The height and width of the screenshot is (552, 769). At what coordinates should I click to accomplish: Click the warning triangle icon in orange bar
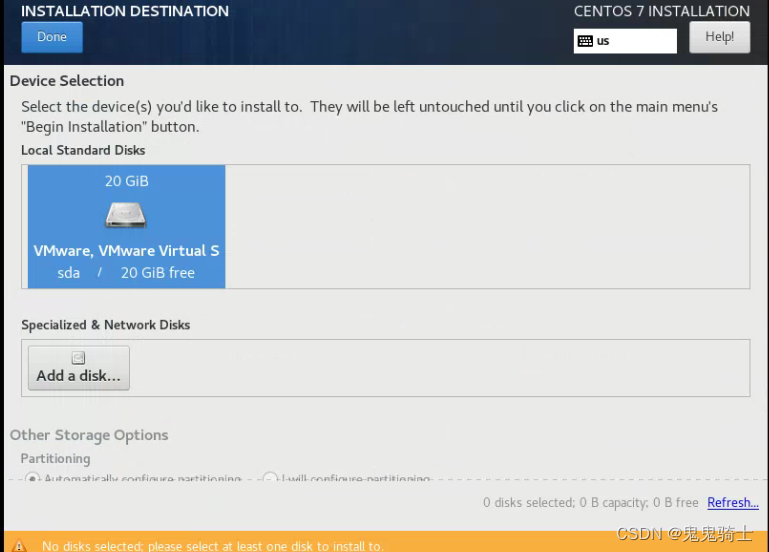tap(19, 545)
